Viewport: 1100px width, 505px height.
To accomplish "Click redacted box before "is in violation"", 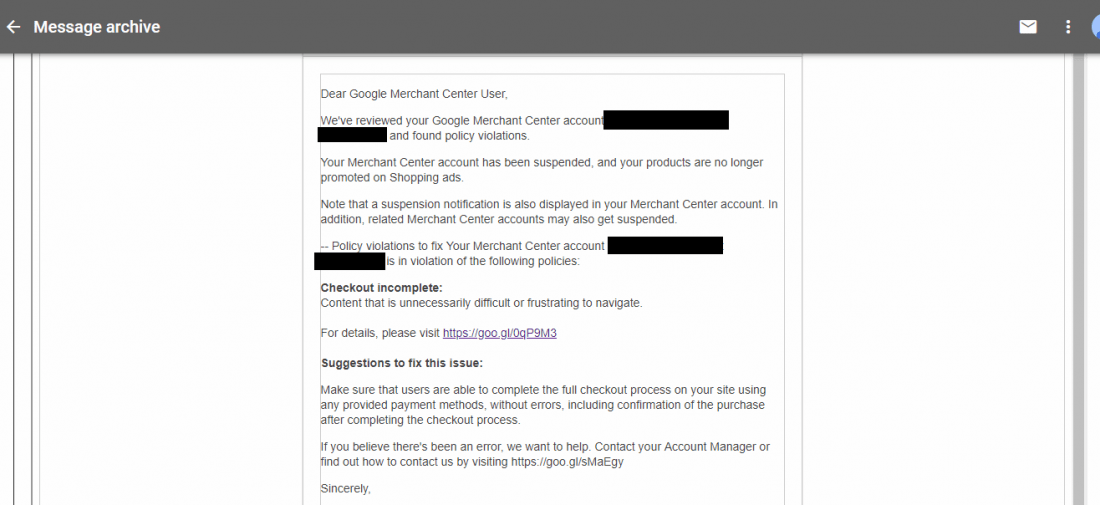I will point(349,262).
